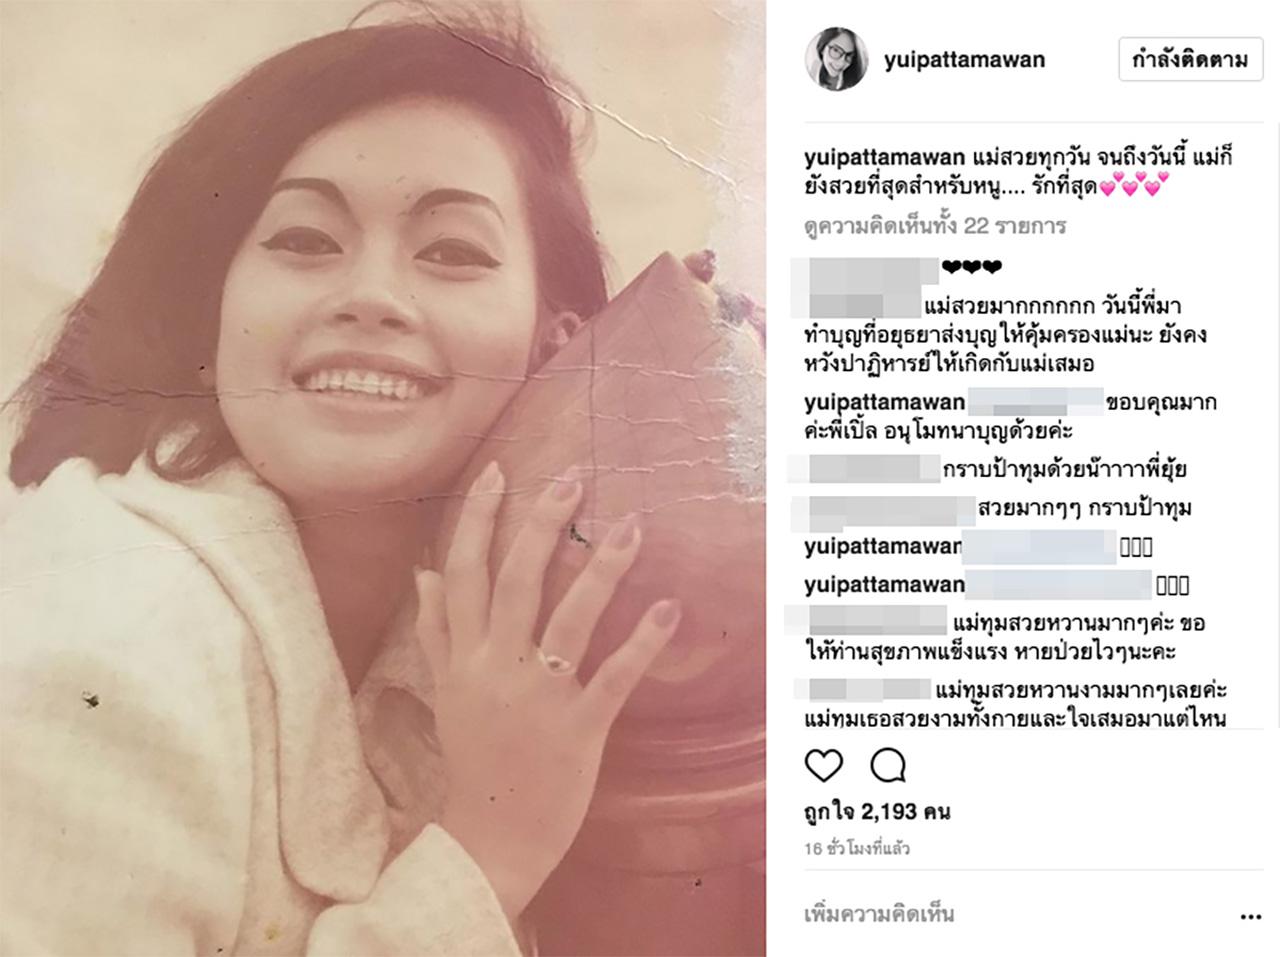Expand all 22 comments via ดูความคิดเห็นทั้ง 22 รายการ

(935, 226)
